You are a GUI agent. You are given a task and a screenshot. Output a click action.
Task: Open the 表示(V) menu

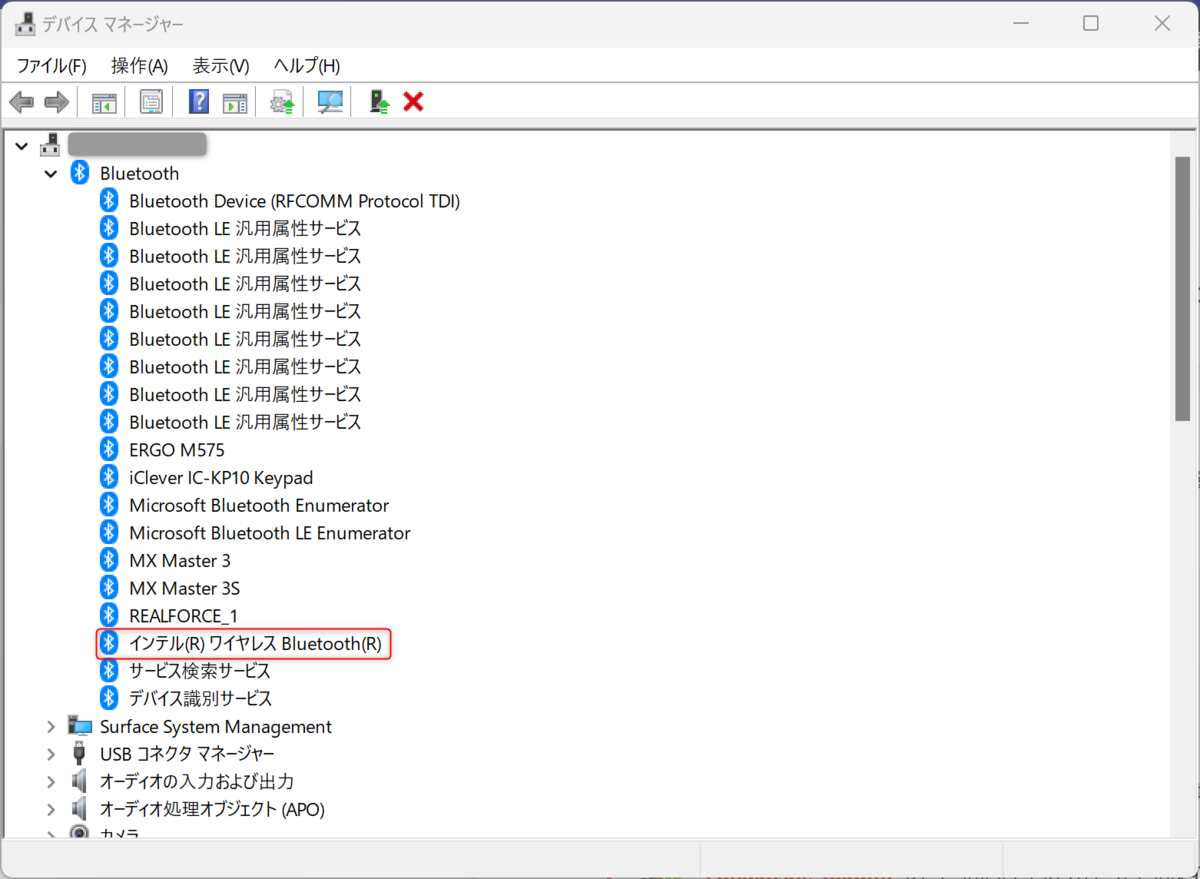click(221, 66)
